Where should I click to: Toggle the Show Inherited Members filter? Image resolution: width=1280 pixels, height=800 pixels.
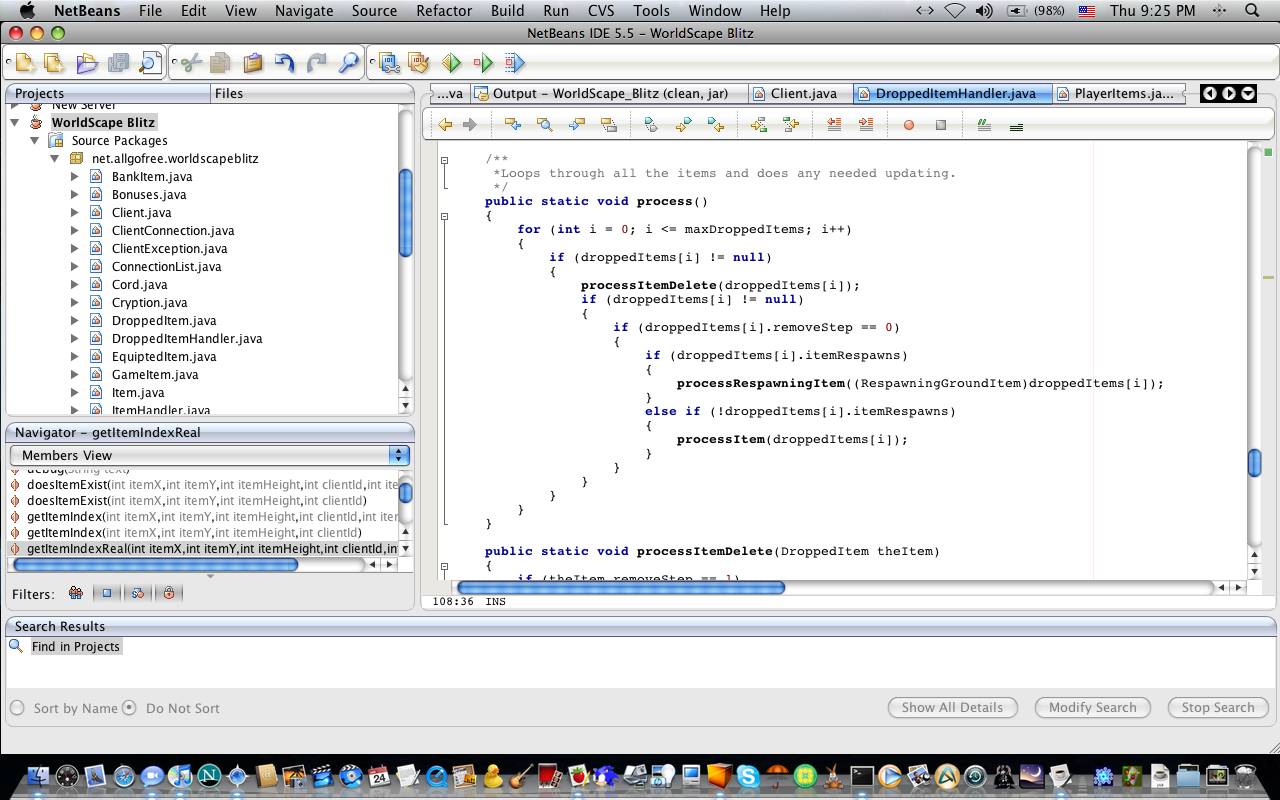pyautogui.click(x=76, y=593)
